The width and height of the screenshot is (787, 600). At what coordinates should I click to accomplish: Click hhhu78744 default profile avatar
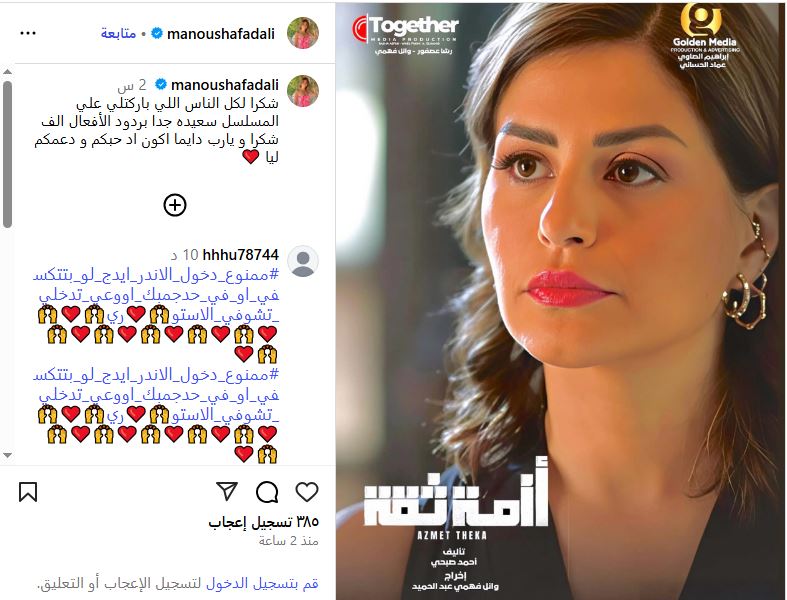pyautogui.click(x=303, y=261)
